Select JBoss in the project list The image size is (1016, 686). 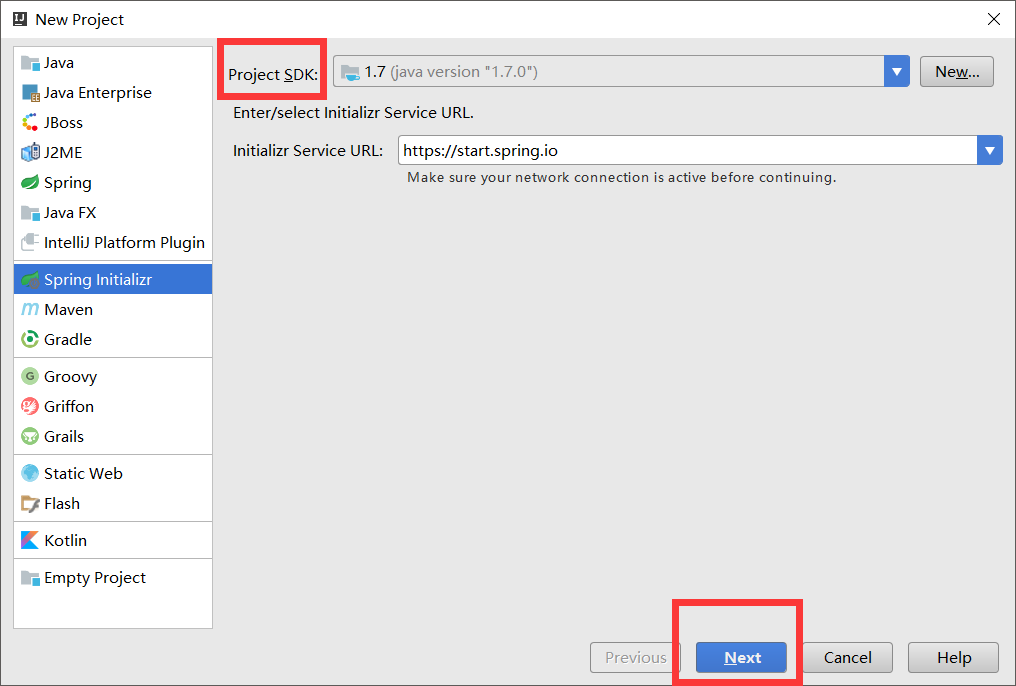click(113, 122)
